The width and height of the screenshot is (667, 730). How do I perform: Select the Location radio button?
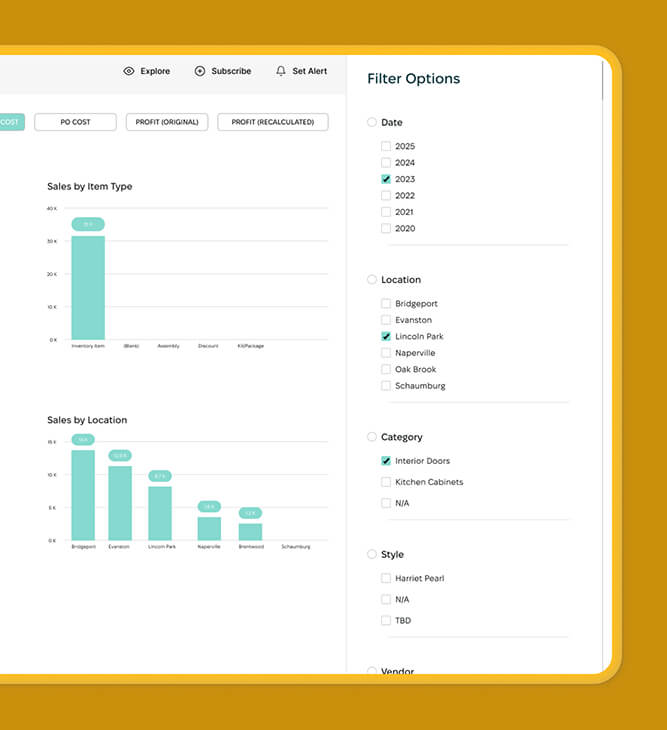(x=372, y=280)
